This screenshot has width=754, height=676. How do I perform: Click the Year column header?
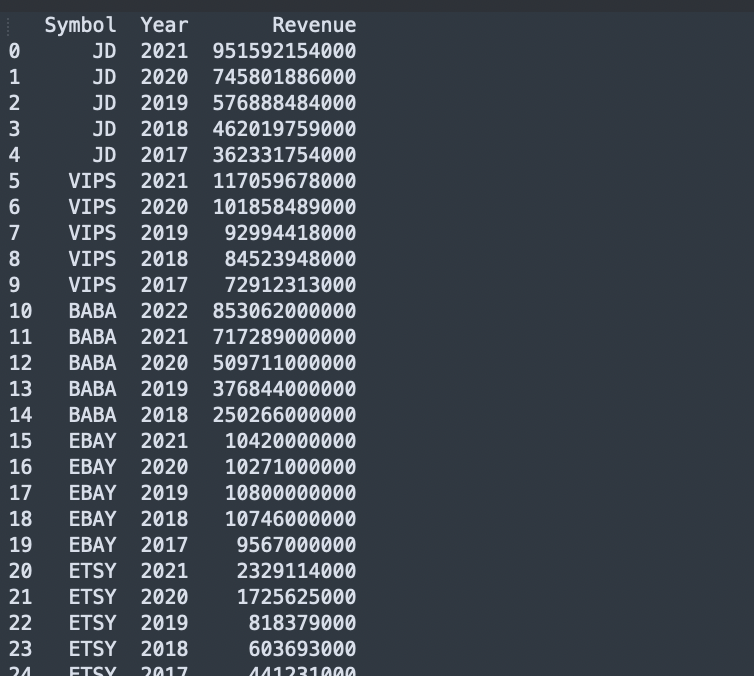(164, 25)
